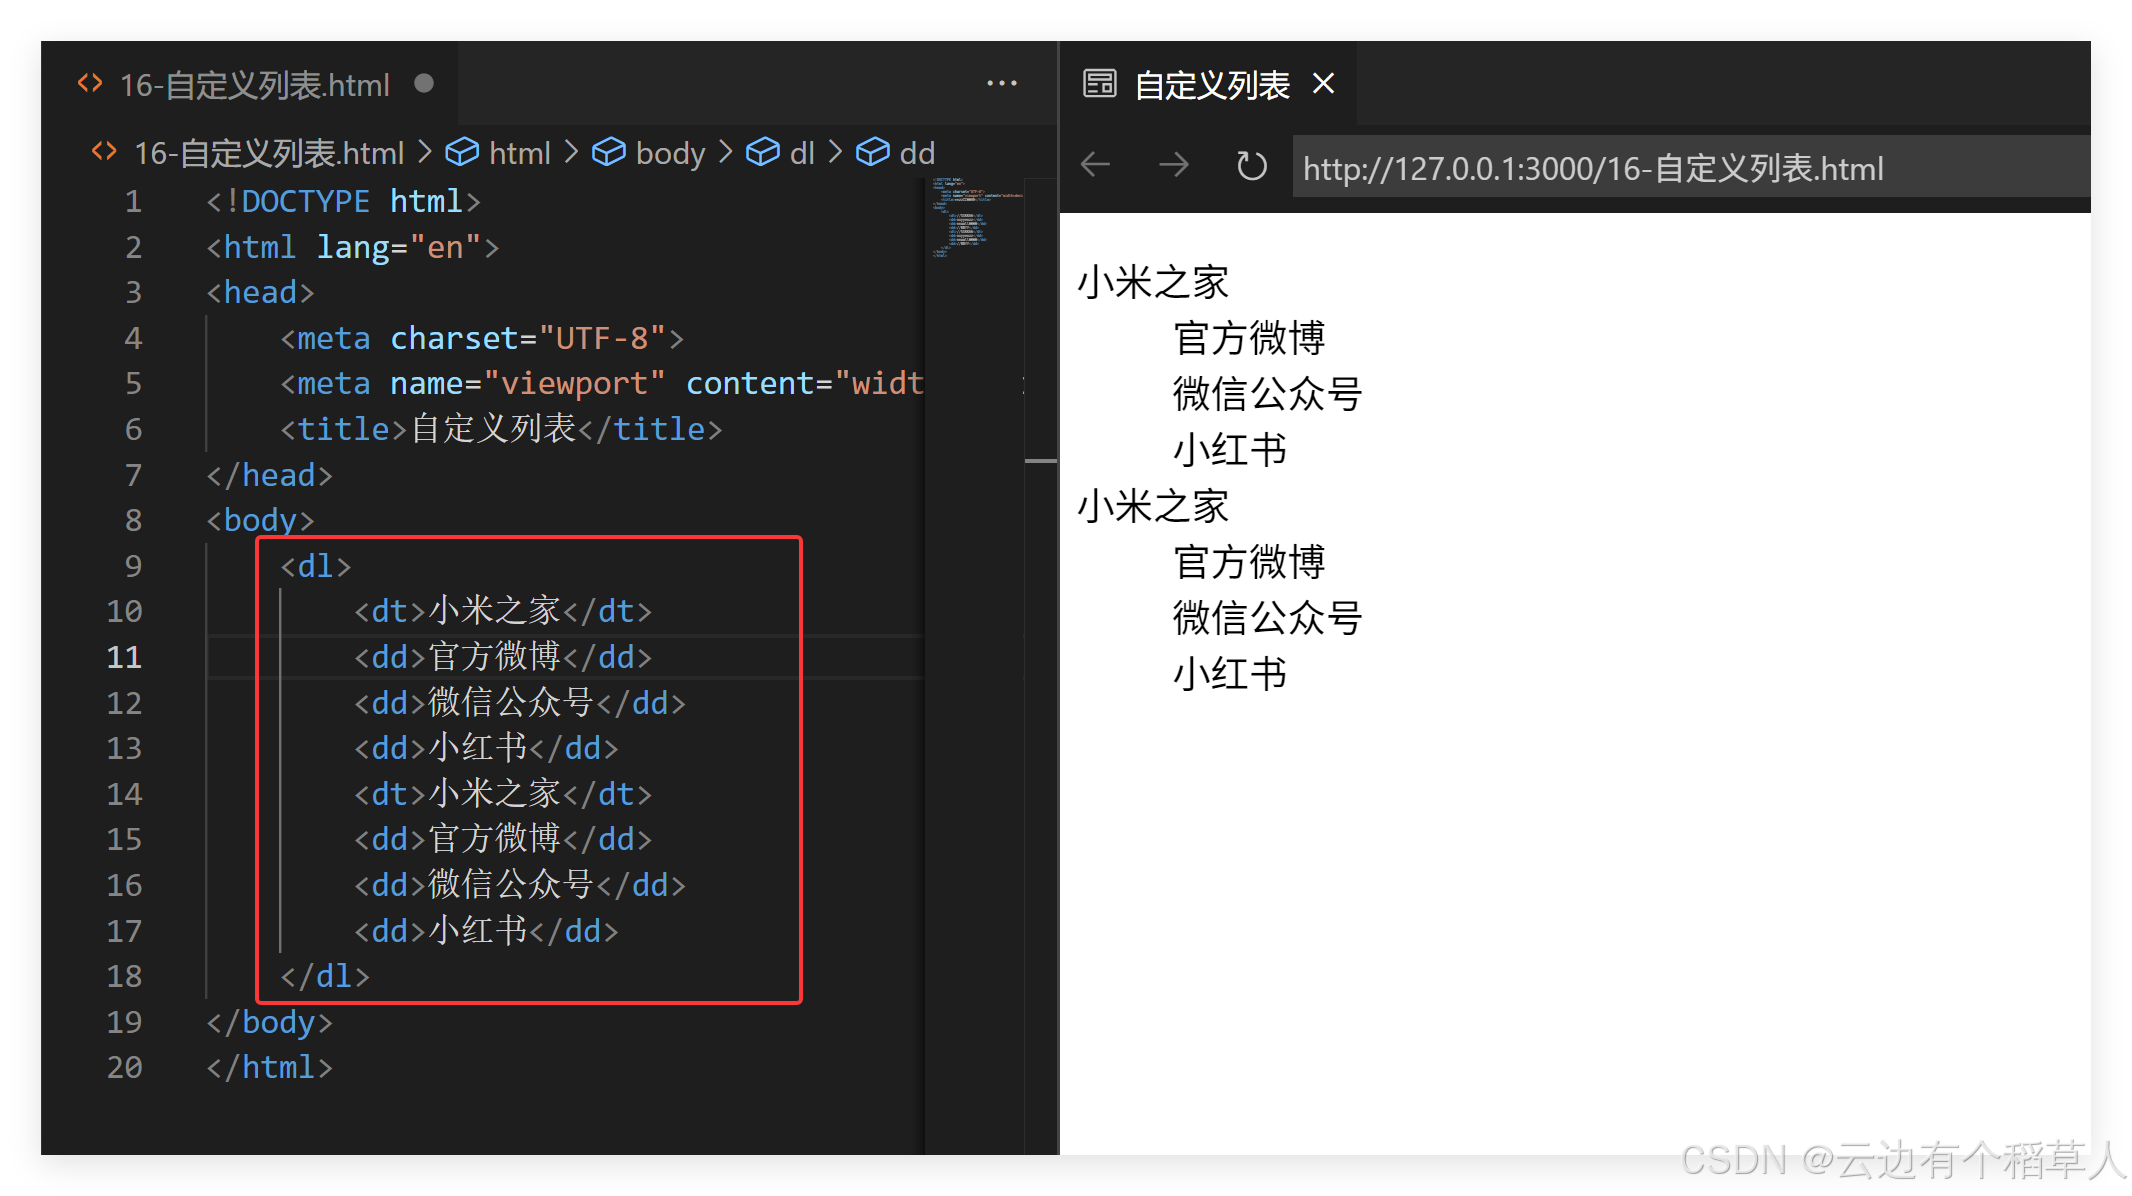Image resolution: width=2132 pixels, height=1196 pixels.
Task: Select the 自定义列表 preview tab
Action: pyautogui.click(x=1211, y=84)
